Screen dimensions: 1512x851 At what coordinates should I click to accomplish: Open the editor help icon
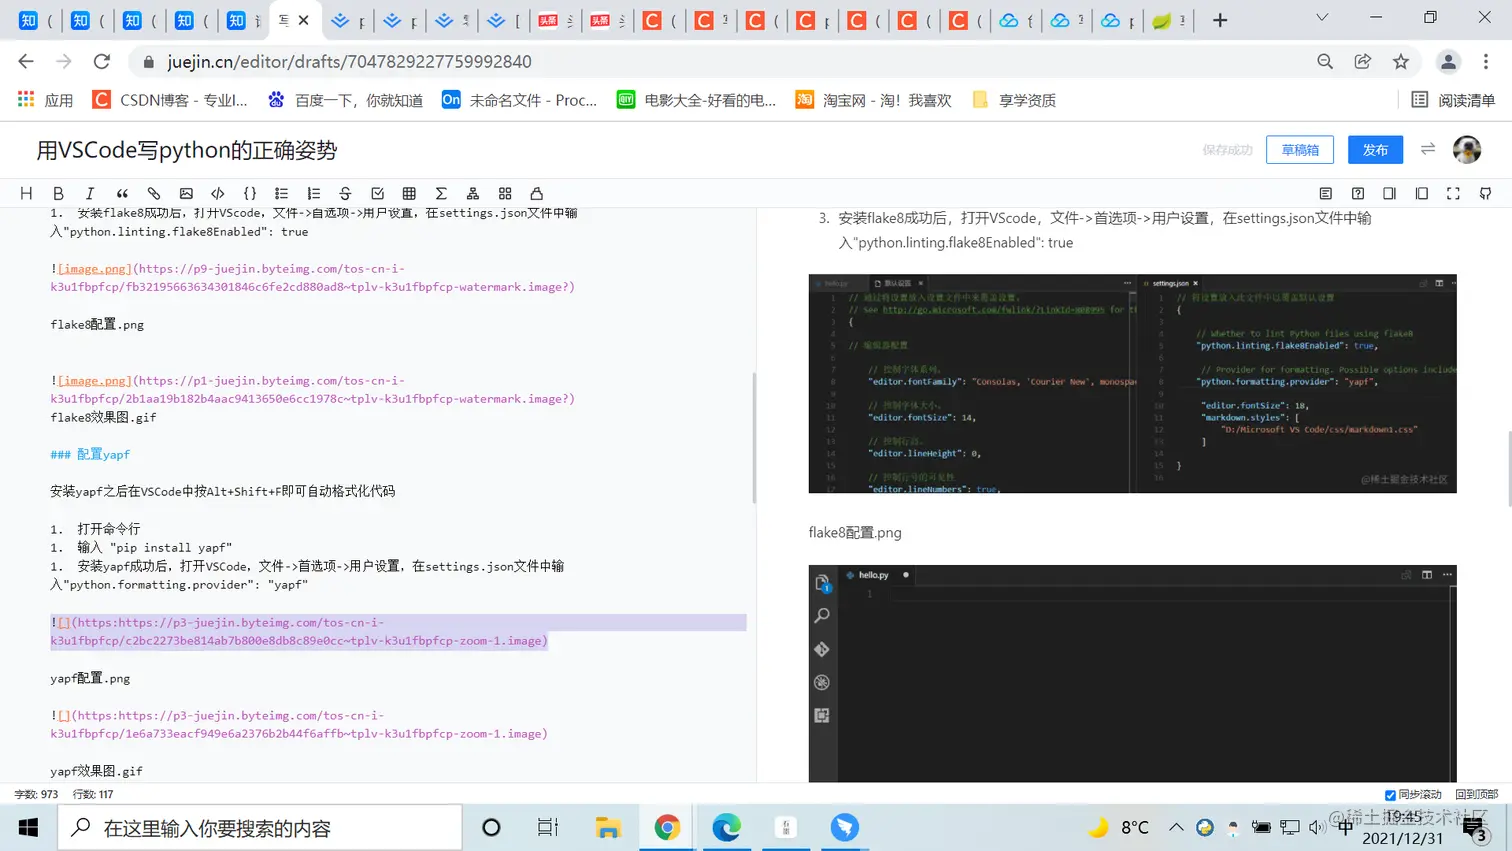click(x=1358, y=193)
